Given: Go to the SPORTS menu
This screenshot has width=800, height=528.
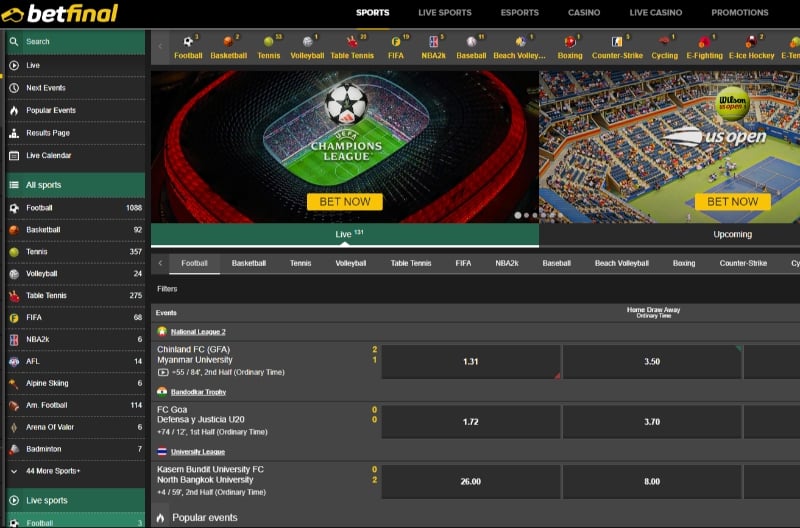Looking at the screenshot, I should [372, 13].
